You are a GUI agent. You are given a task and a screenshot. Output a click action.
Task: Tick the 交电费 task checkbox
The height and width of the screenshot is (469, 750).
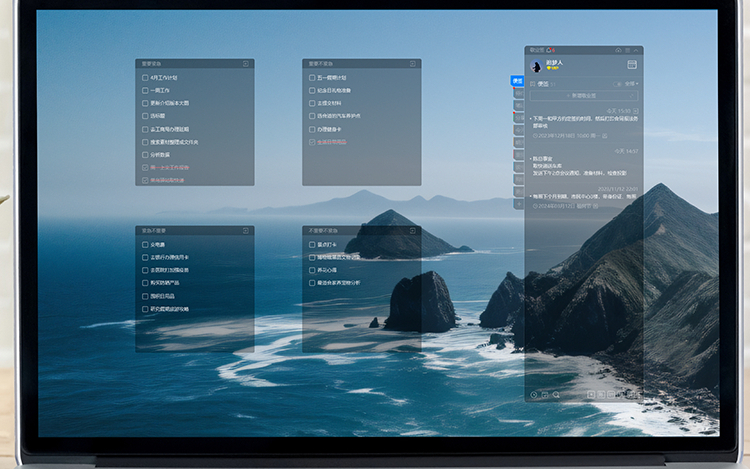click(x=145, y=244)
